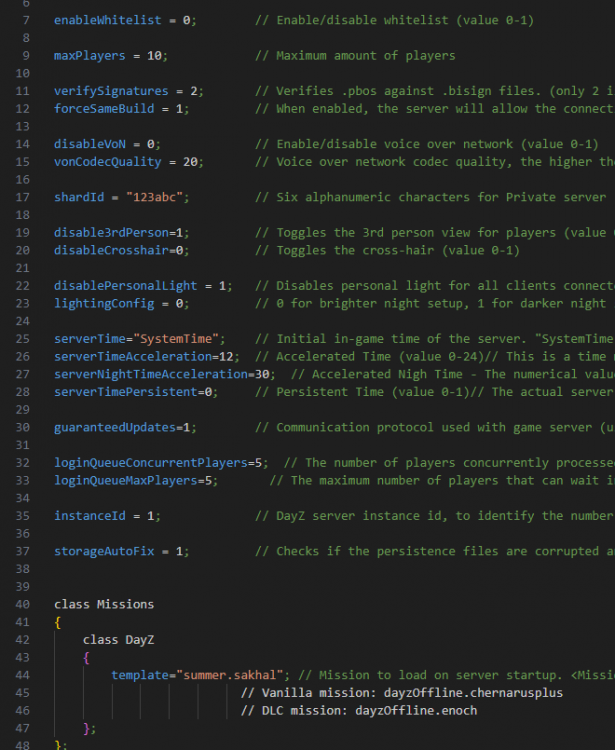The image size is (615, 750).
Task: Click the value 20 on vonCodecQuality line
Action: click(190, 162)
